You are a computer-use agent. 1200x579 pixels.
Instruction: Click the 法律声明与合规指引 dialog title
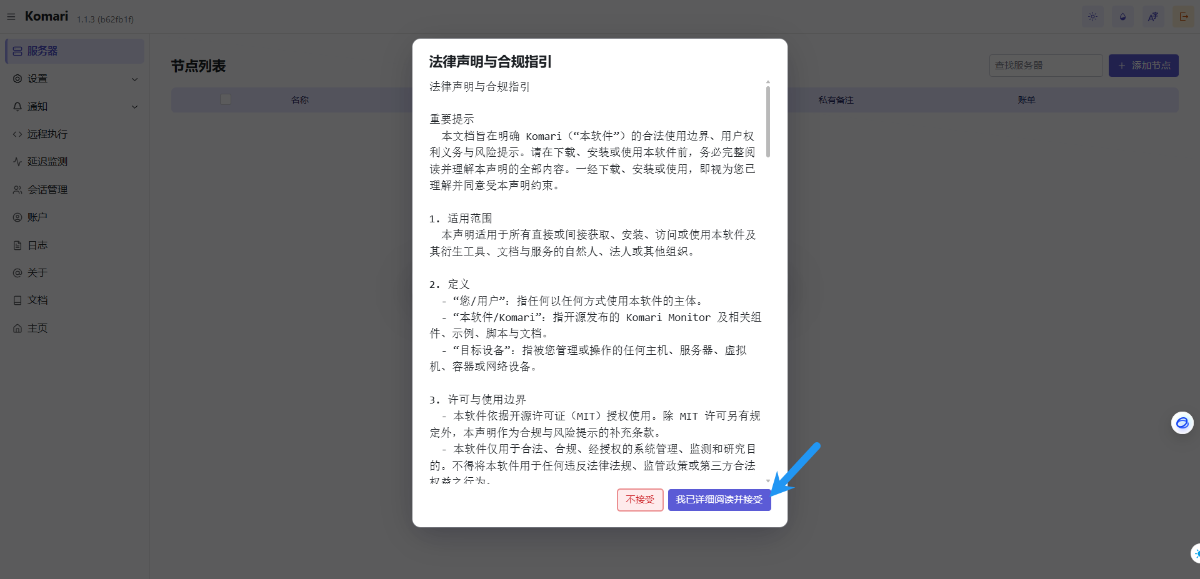pyautogui.click(x=490, y=62)
